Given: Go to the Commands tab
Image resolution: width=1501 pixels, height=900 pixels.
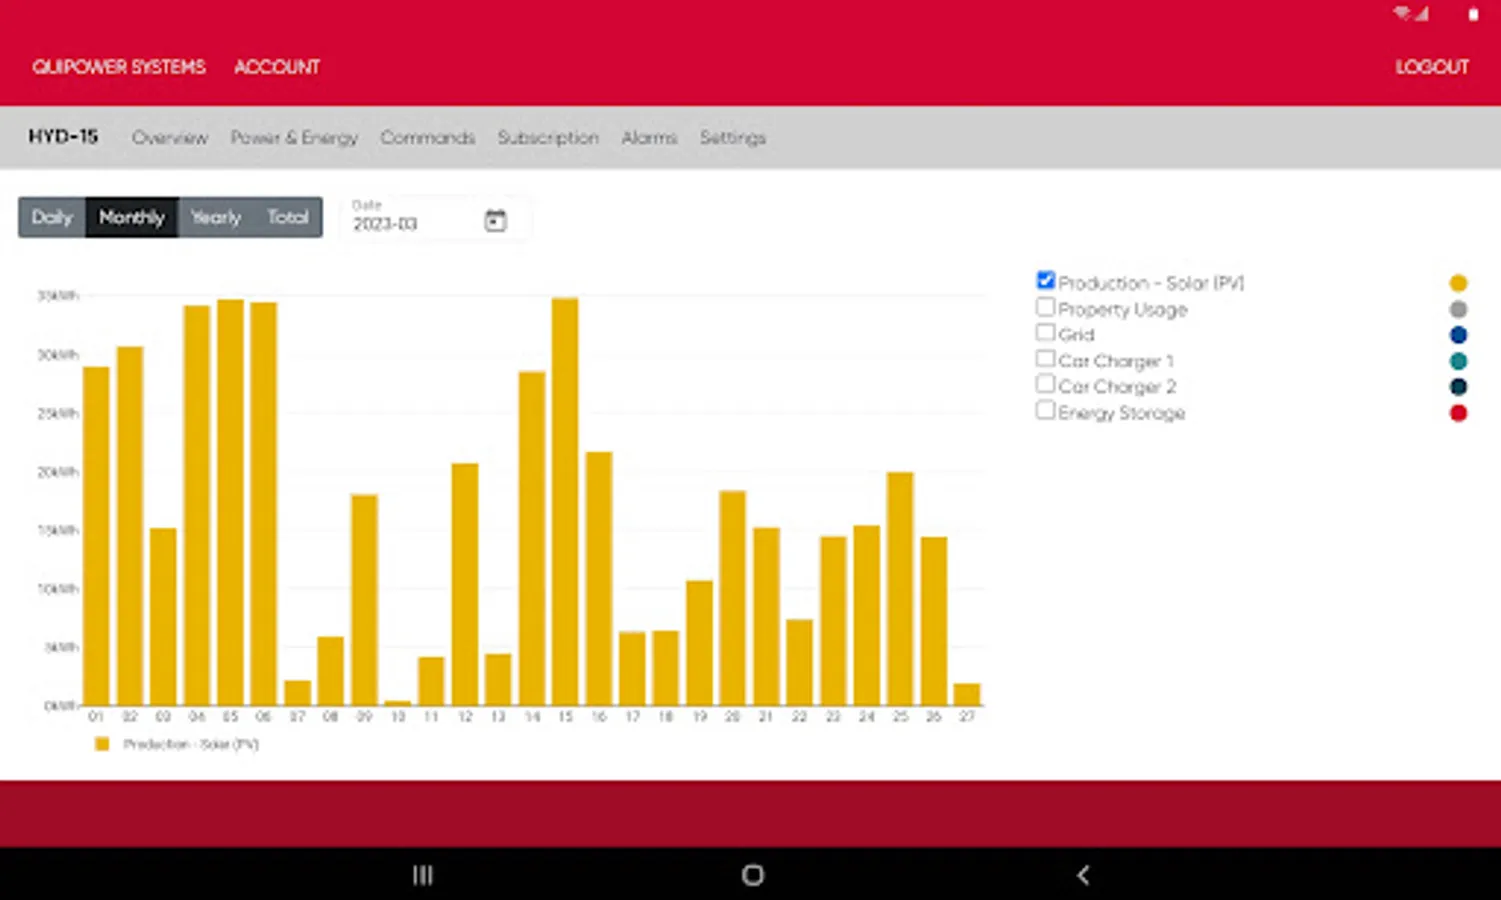Looking at the screenshot, I should (x=427, y=138).
